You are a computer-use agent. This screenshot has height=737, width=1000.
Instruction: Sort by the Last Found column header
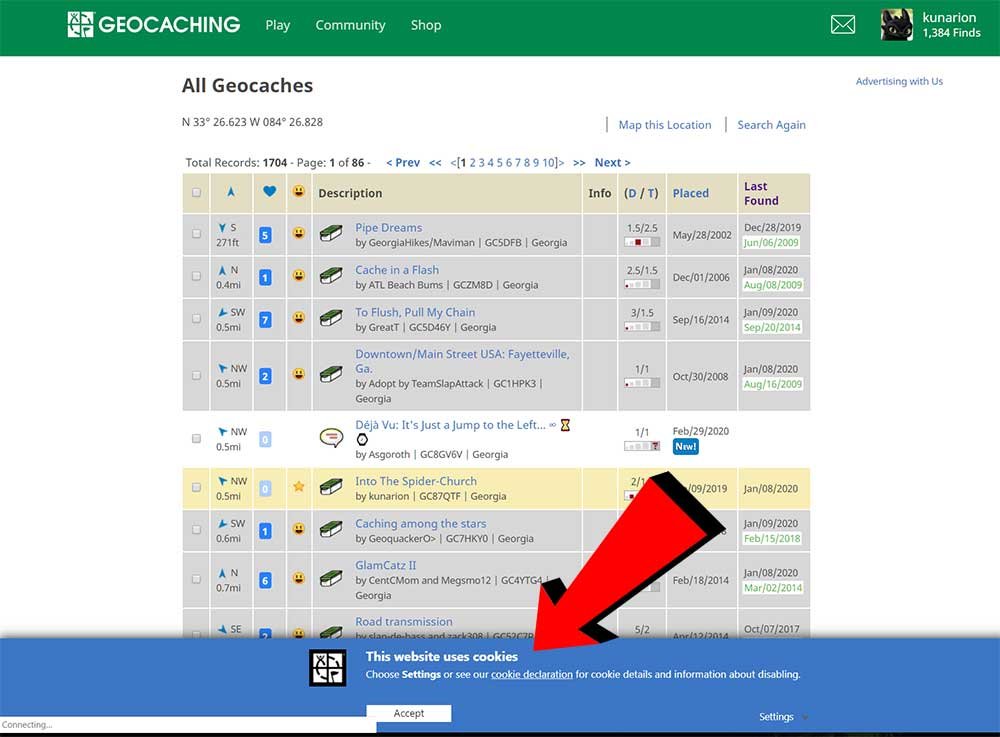(761, 193)
